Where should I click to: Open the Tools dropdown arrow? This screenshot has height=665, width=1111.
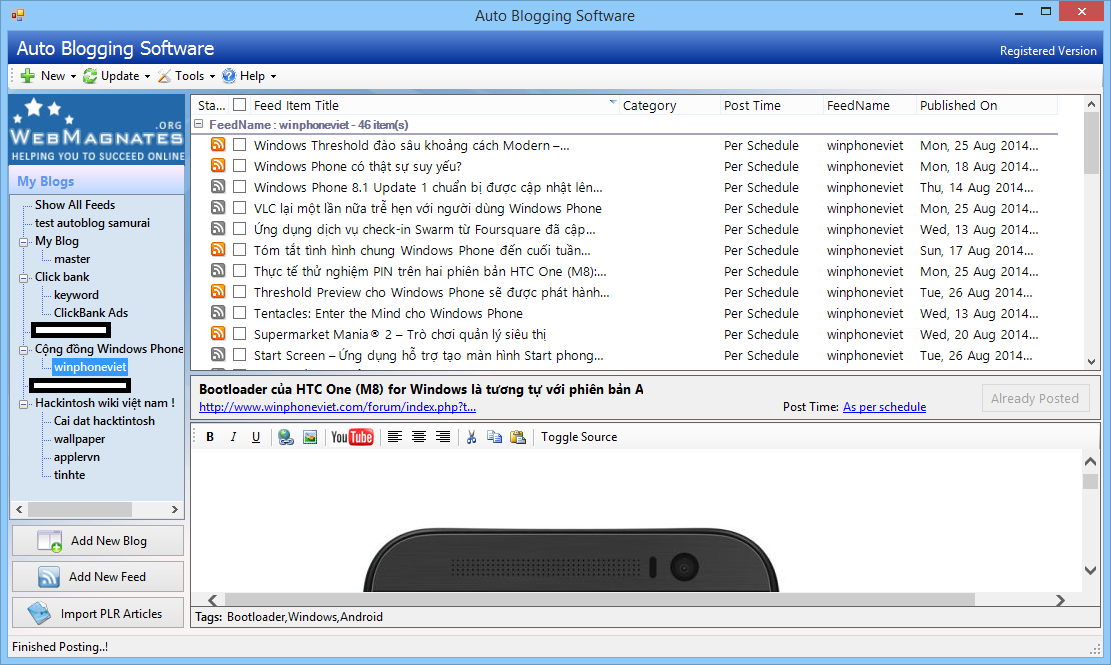point(212,76)
